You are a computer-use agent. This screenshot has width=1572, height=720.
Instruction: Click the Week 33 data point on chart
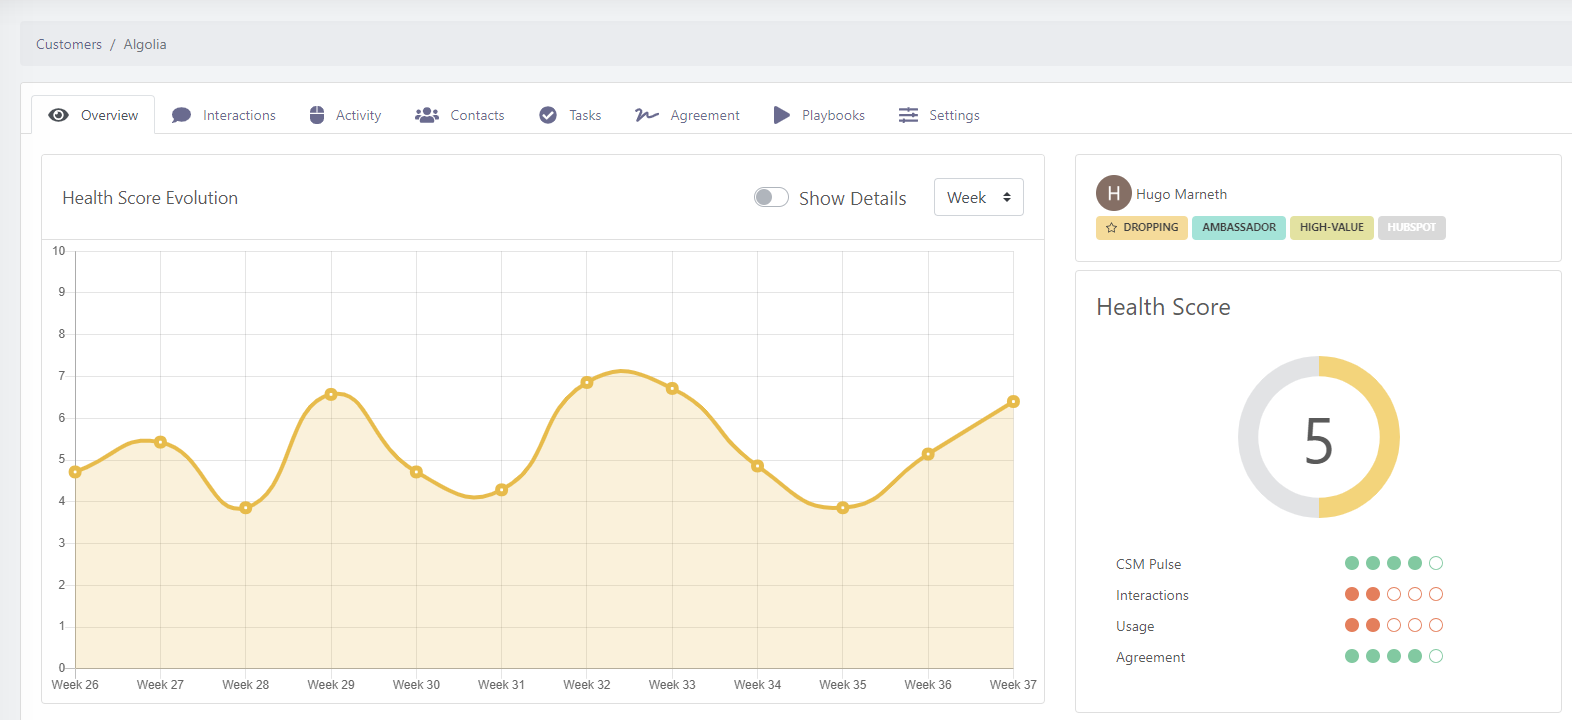[672, 388]
